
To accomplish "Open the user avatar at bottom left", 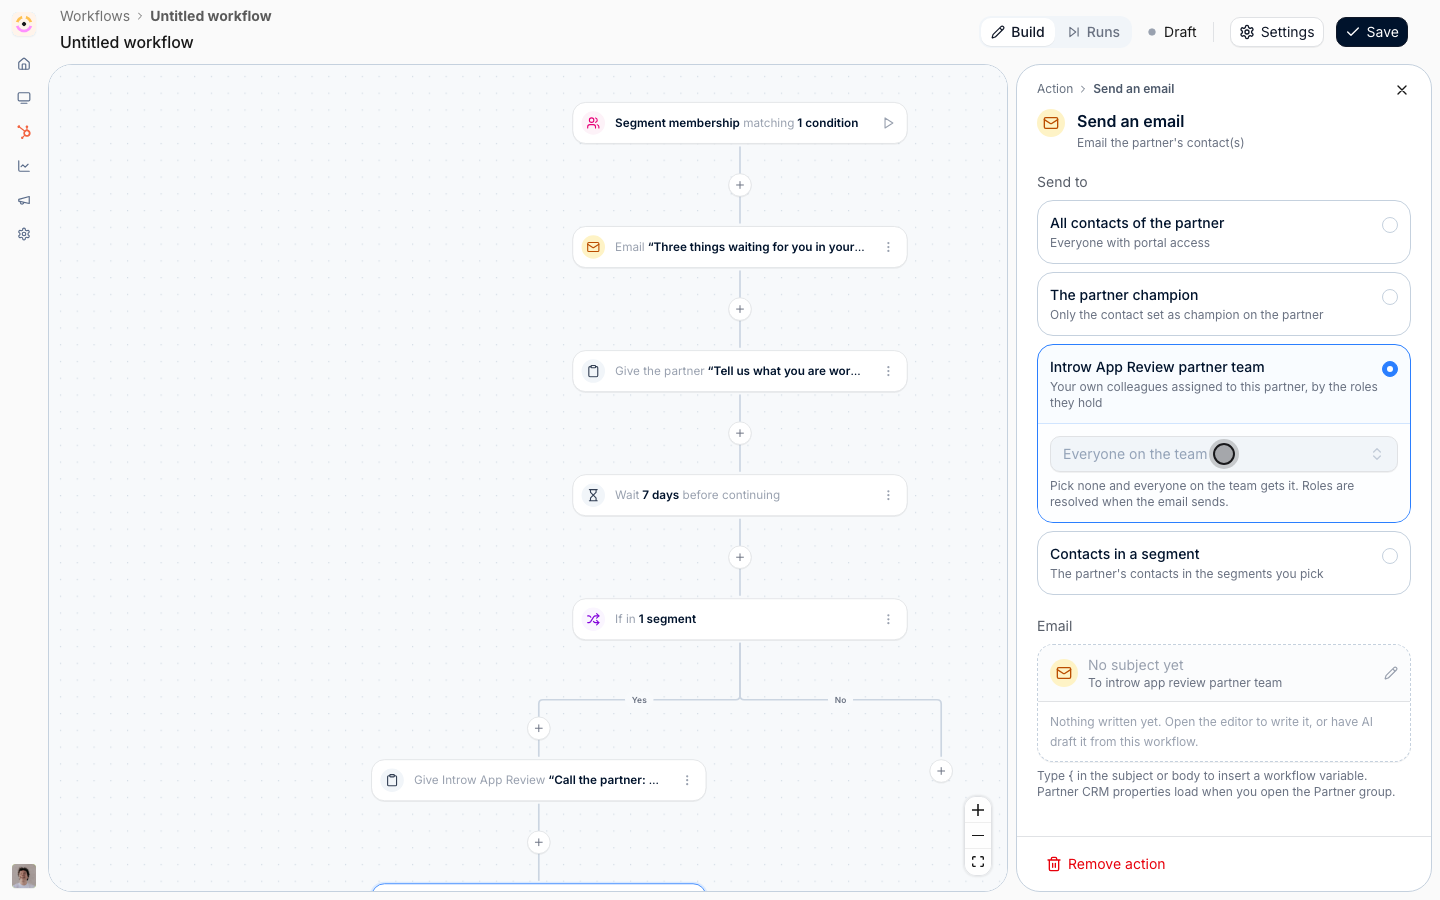I will pyautogui.click(x=24, y=876).
